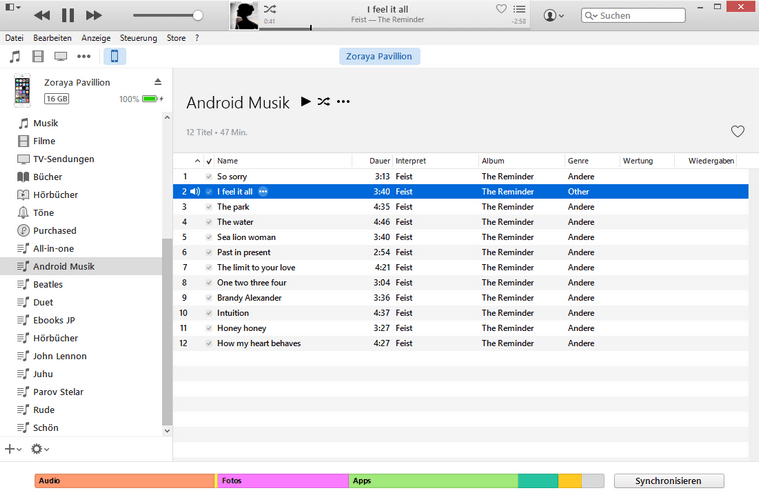759x500 pixels.
Task: Click the Suchen search field
Action: [x=633, y=15]
